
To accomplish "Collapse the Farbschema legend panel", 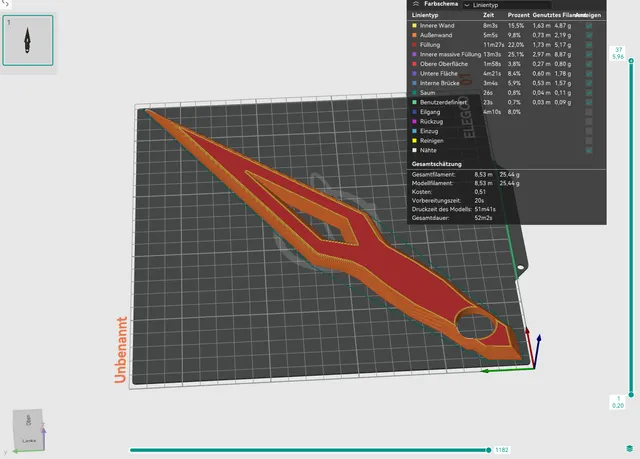I will point(416,4).
